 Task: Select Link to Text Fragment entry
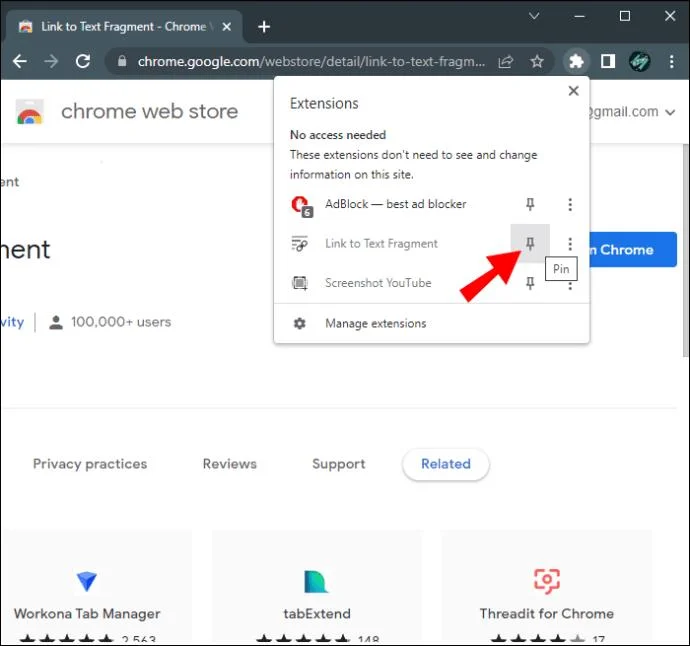[381, 243]
